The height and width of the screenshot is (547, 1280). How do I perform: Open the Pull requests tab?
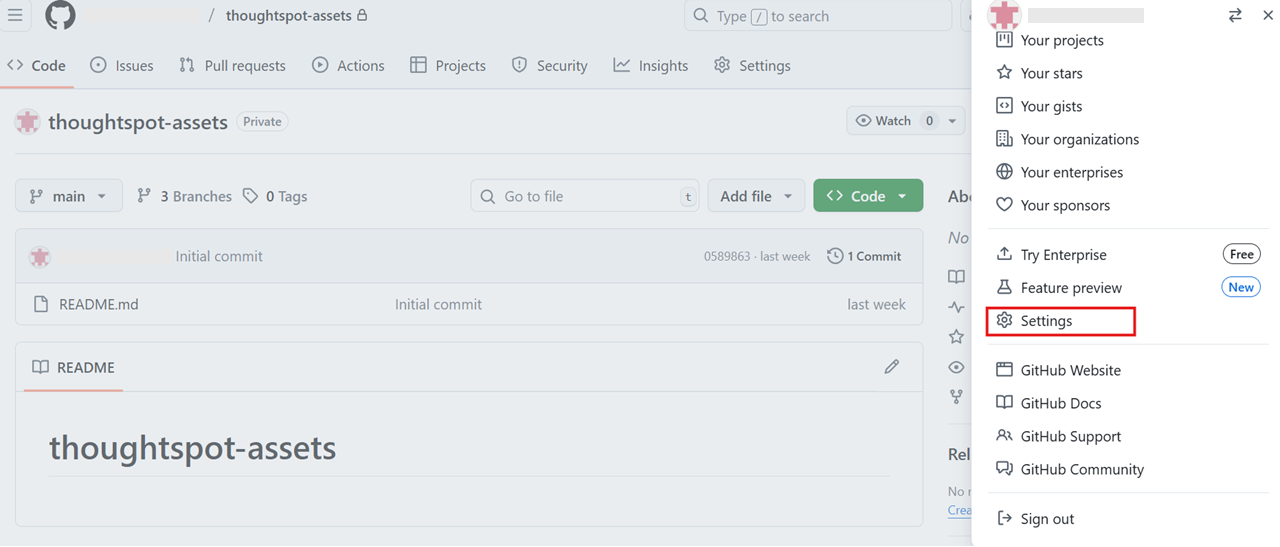[x=232, y=65]
